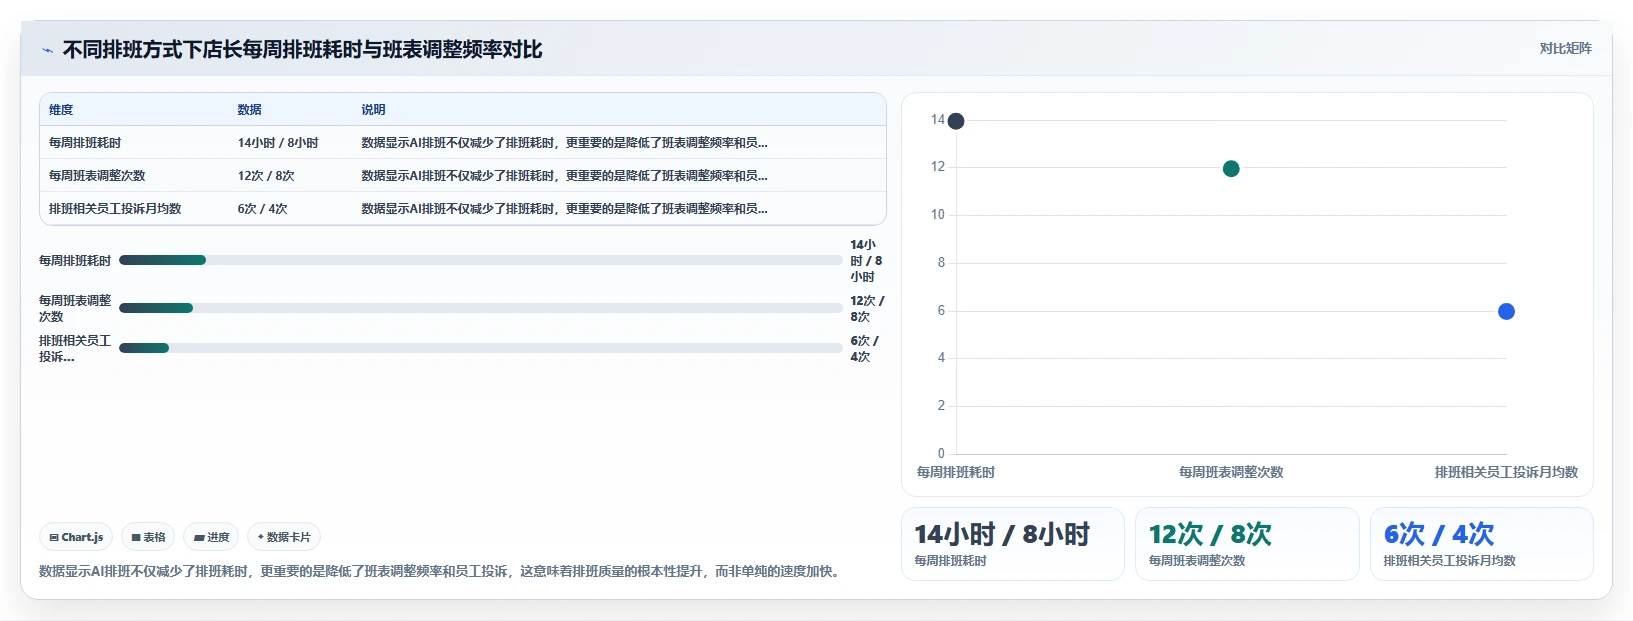Click the main title 不同排班方式下店长每周排班耗时
This screenshot has height=621, width=1633.
click(302, 50)
